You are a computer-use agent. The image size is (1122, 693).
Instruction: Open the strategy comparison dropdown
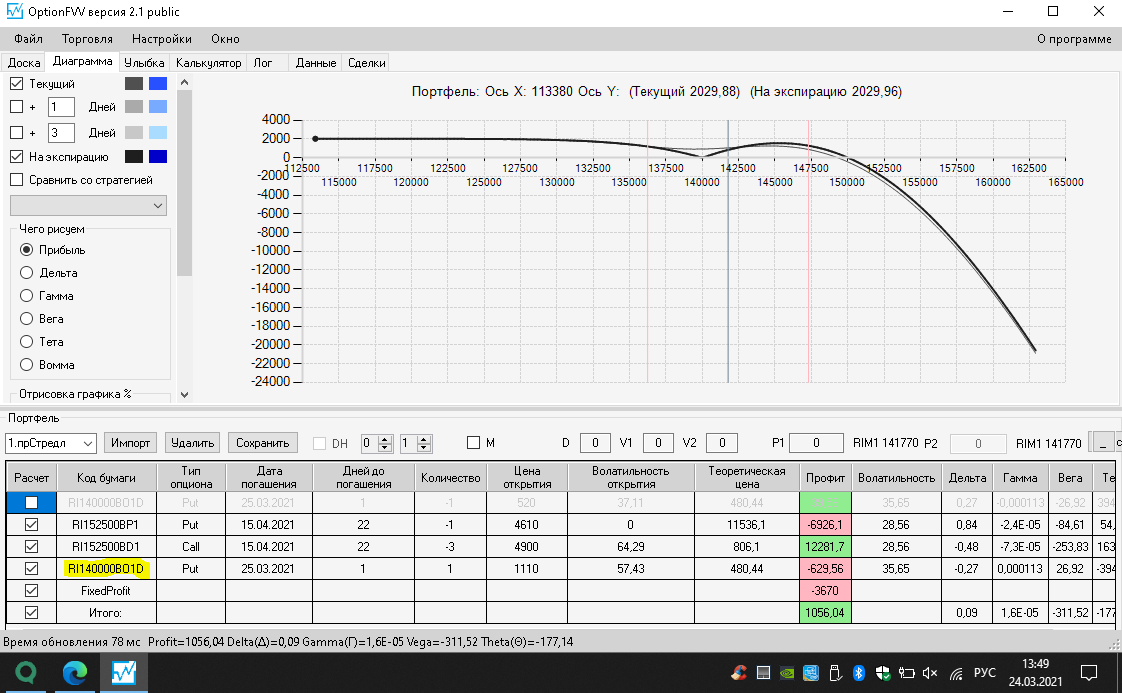(x=88, y=205)
